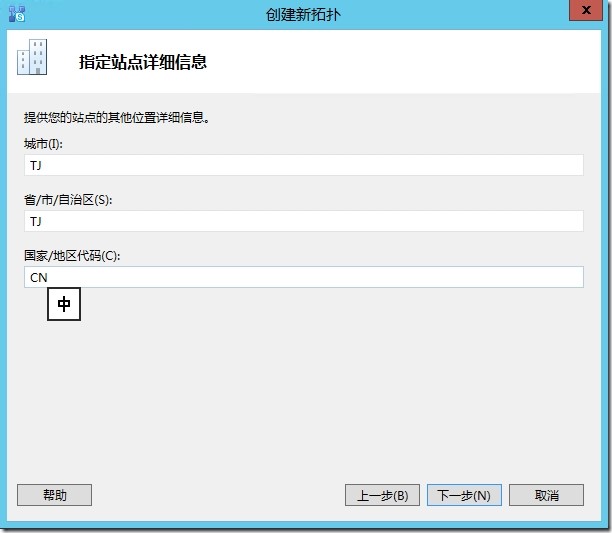Click the city input field containing TJ
Screen dimensions: 612x533
tap(304, 165)
